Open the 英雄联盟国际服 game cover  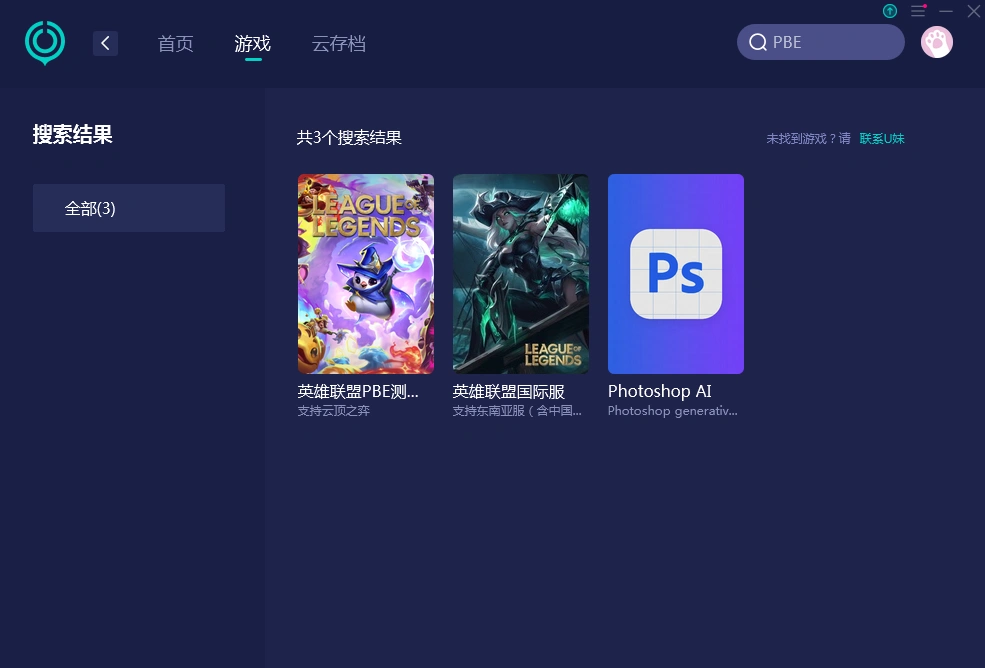tap(521, 274)
